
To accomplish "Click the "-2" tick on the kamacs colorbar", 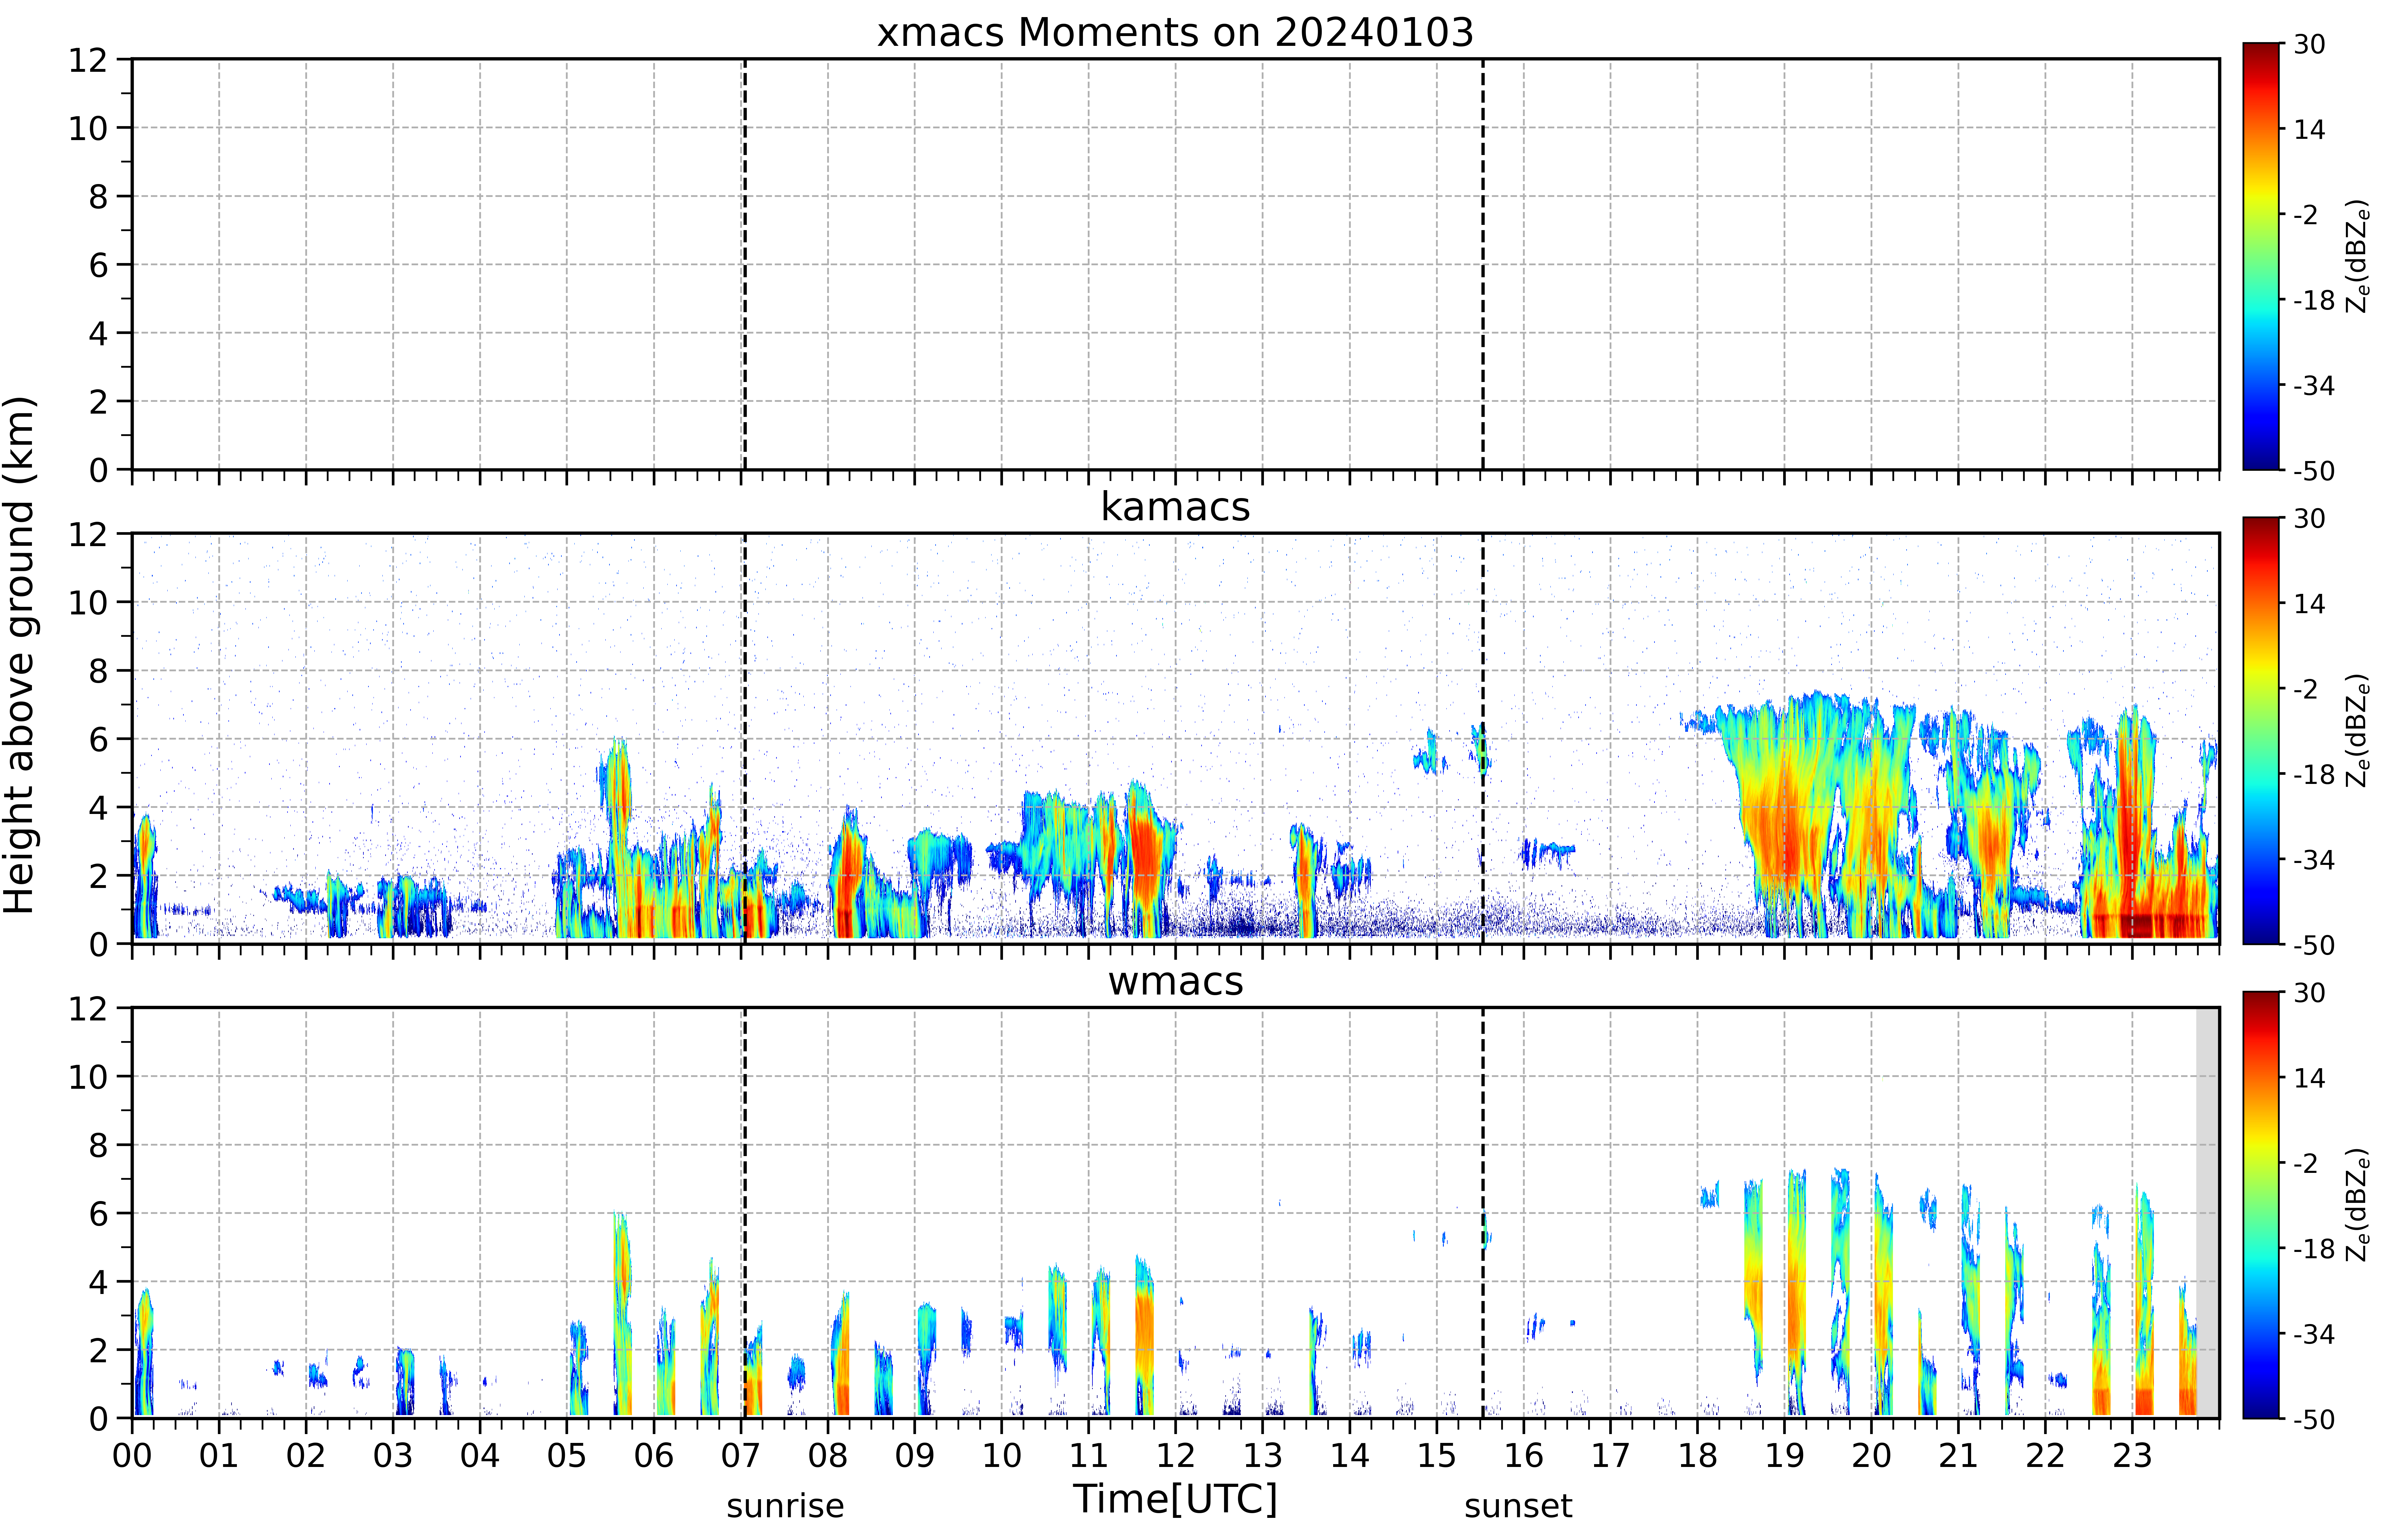I will coord(2306,689).
